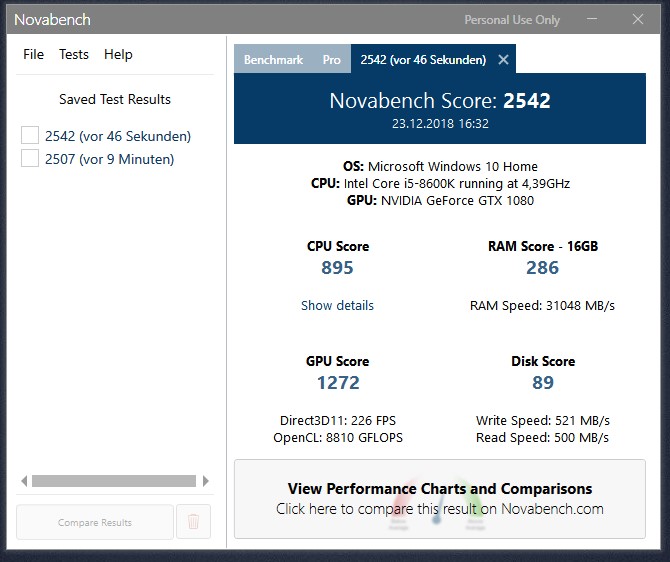Select the 2542 (vor 46 Sekunden) tab
The height and width of the screenshot is (562, 670).
tap(423, 59)
